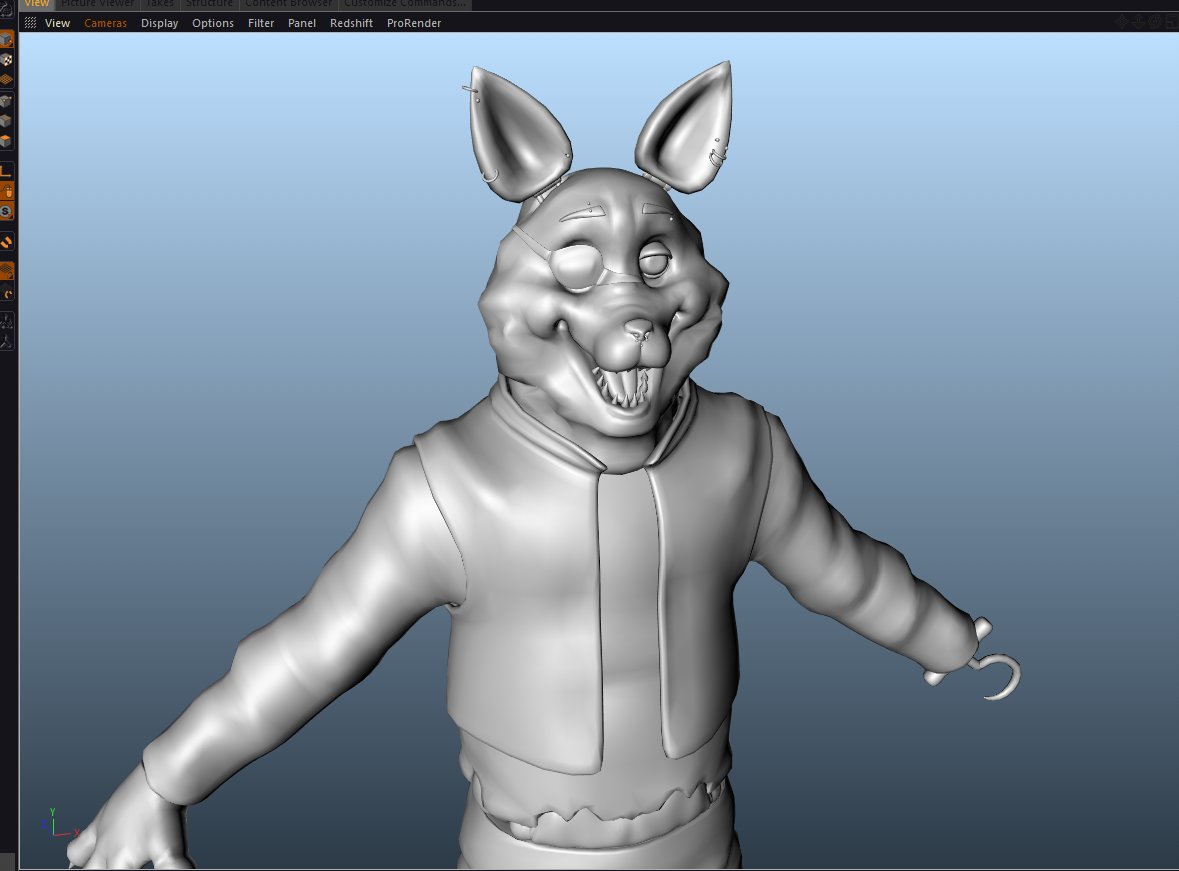This screenshot has height=871, width=1179.
Task: Toggle Enable Snap icon
Action: (6, 242)
